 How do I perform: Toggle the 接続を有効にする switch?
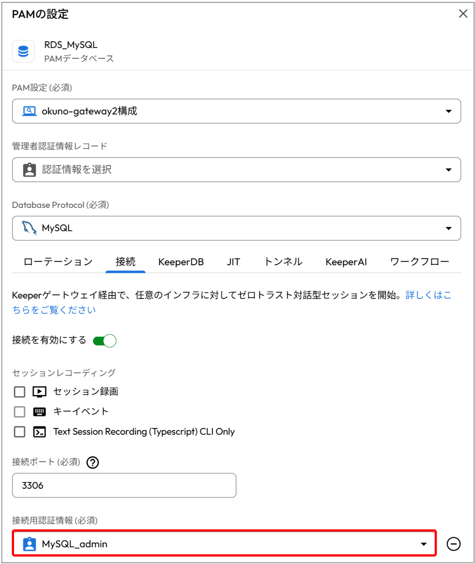105,341
